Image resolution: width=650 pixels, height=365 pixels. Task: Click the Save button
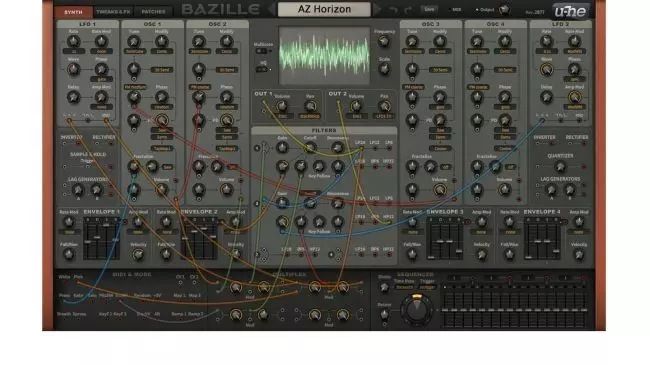(429, 9)
